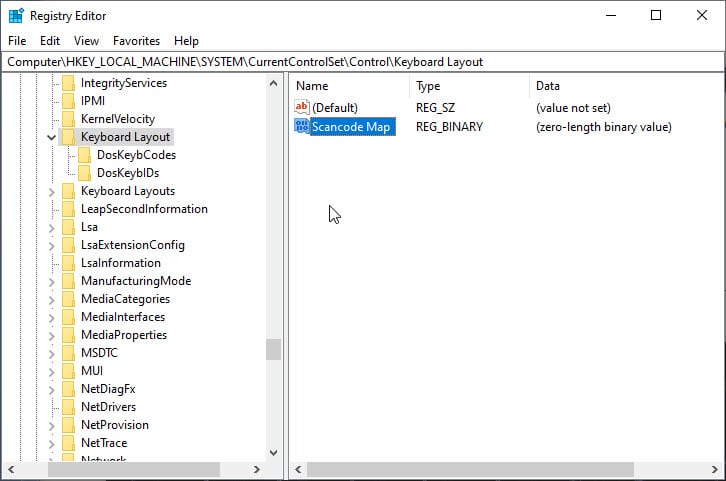Open the File menu

pyautogui.click(x=17, y=41)
